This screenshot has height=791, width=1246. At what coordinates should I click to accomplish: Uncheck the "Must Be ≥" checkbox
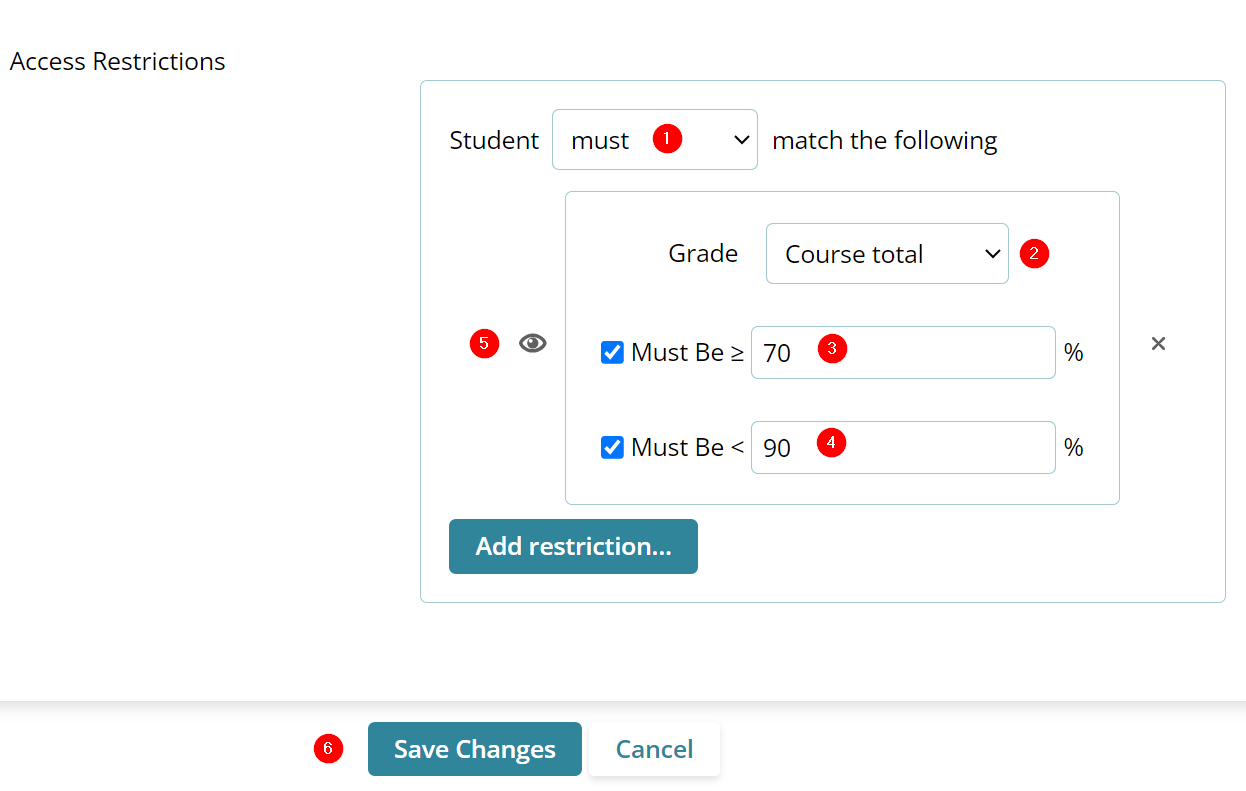pyautogui.click(x=612, y=352)
